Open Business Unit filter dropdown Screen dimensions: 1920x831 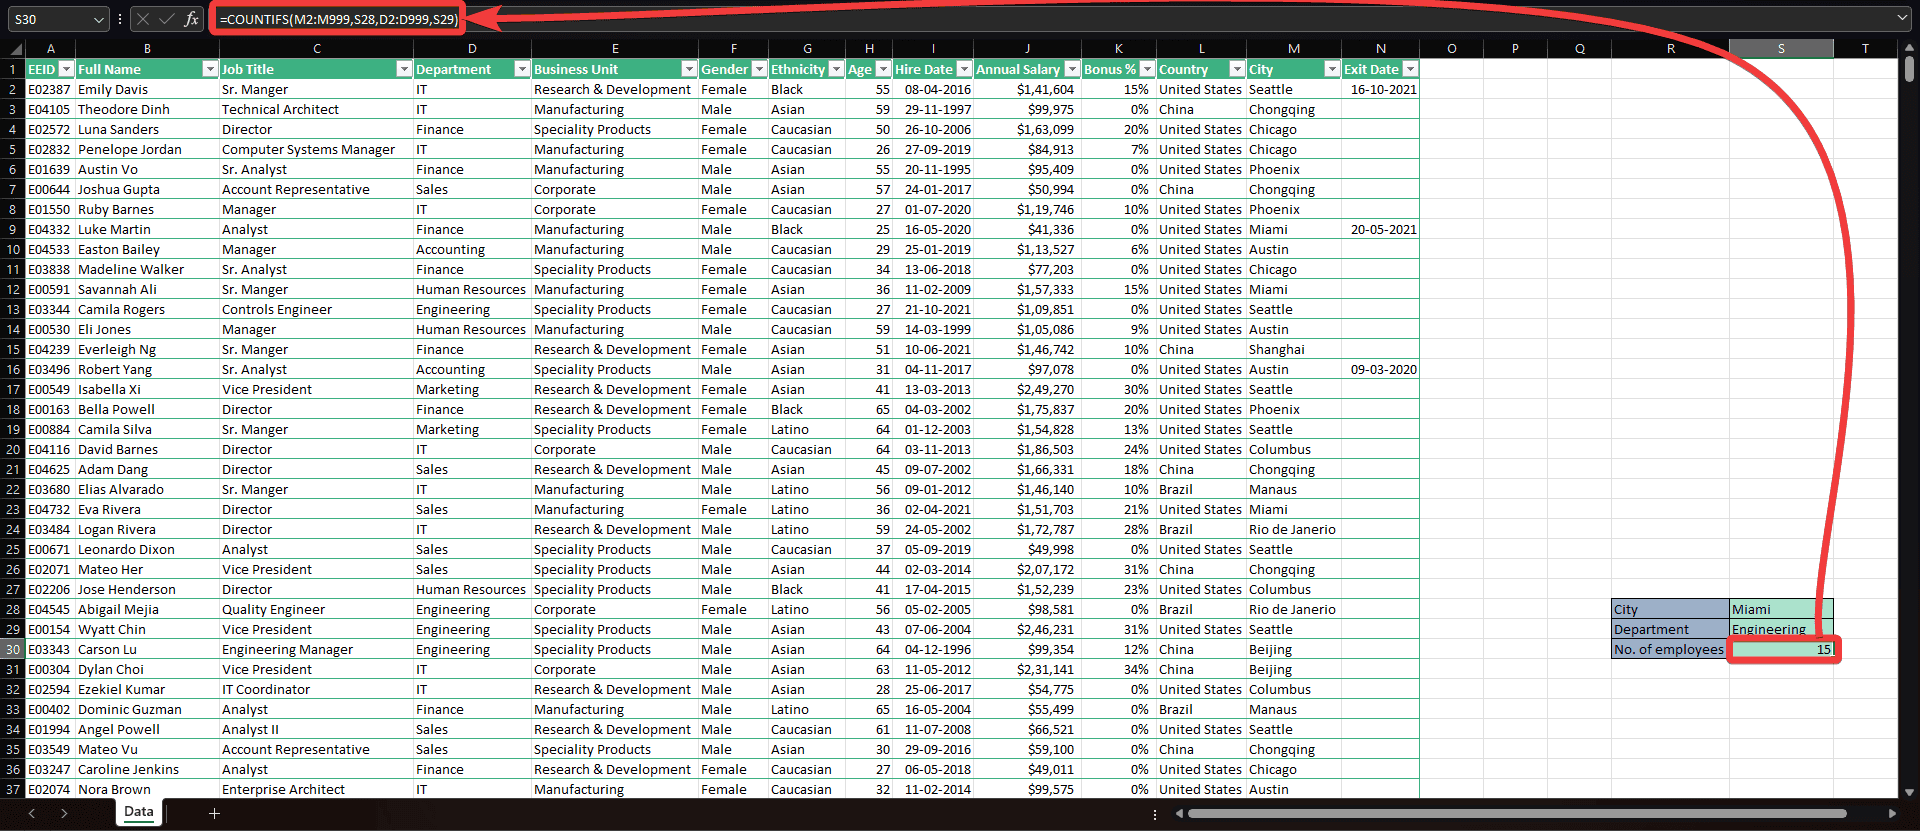689,69
